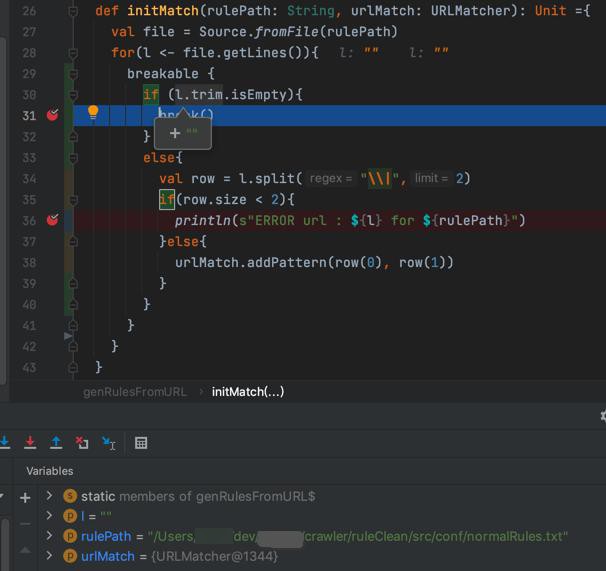Expand static members of genRulesFromURL$
Viewport: 606px width, 571px height.
49,495
